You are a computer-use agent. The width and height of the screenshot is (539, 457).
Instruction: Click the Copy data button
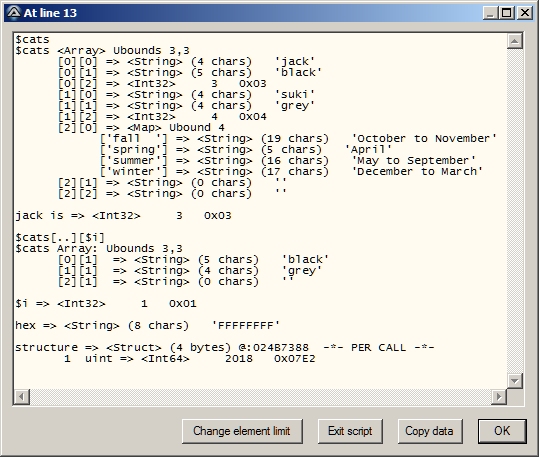429,431
